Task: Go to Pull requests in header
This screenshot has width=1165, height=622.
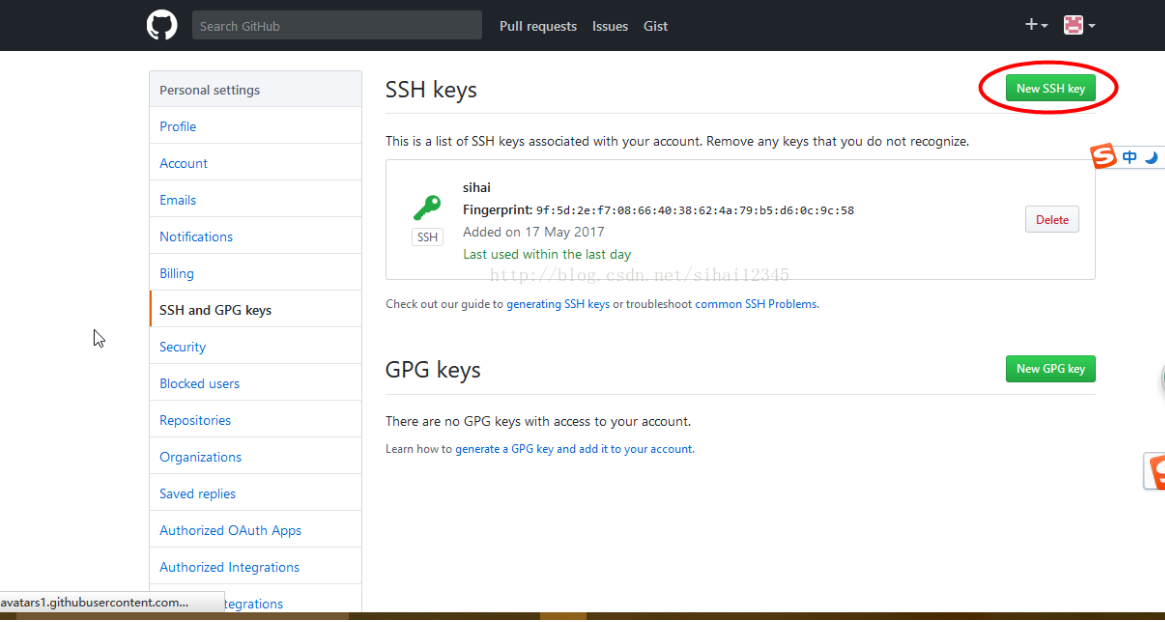Action: [x=538, y=26]
